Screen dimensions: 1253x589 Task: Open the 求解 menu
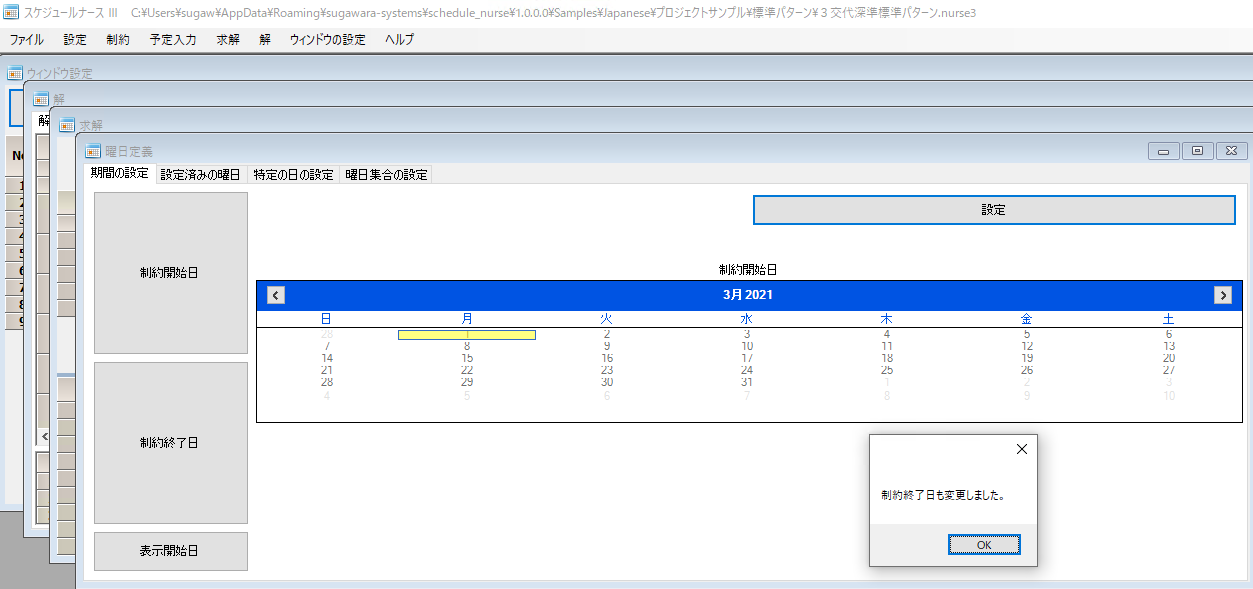[x=228, y=40]
